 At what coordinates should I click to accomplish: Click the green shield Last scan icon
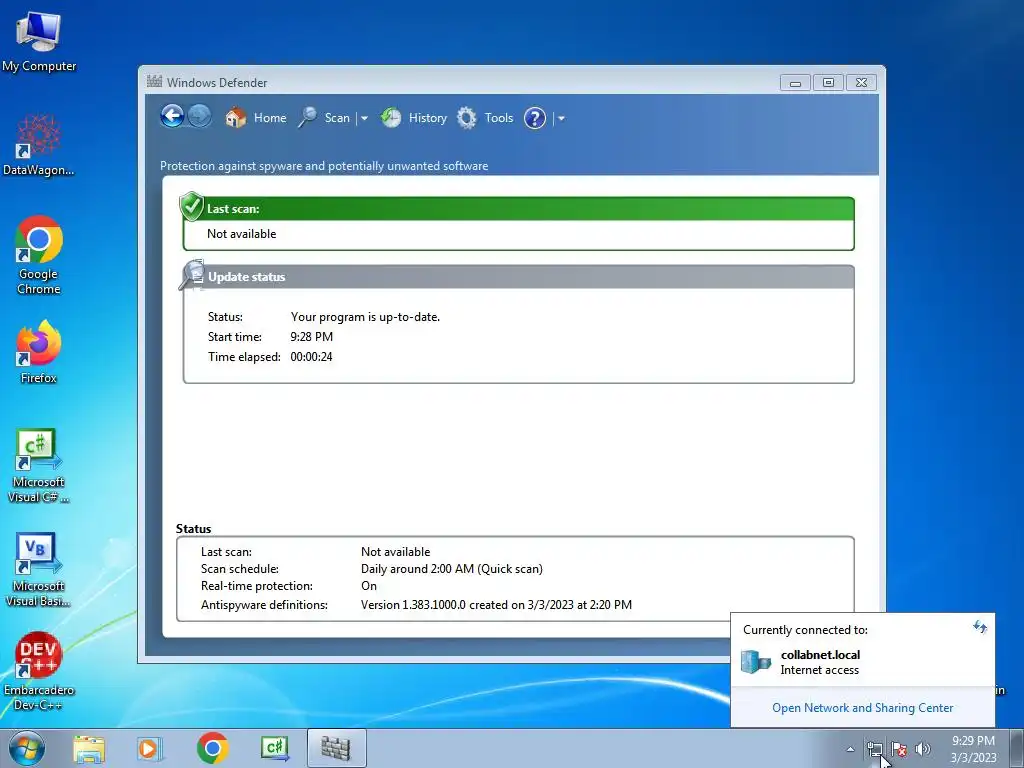pos(191,206)
